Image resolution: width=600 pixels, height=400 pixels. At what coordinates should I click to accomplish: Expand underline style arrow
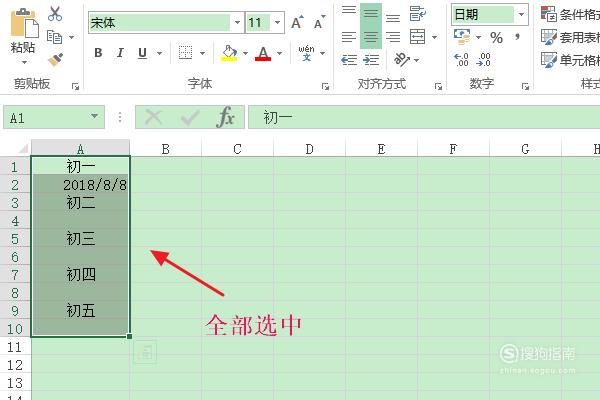click(x=159, y=53)
